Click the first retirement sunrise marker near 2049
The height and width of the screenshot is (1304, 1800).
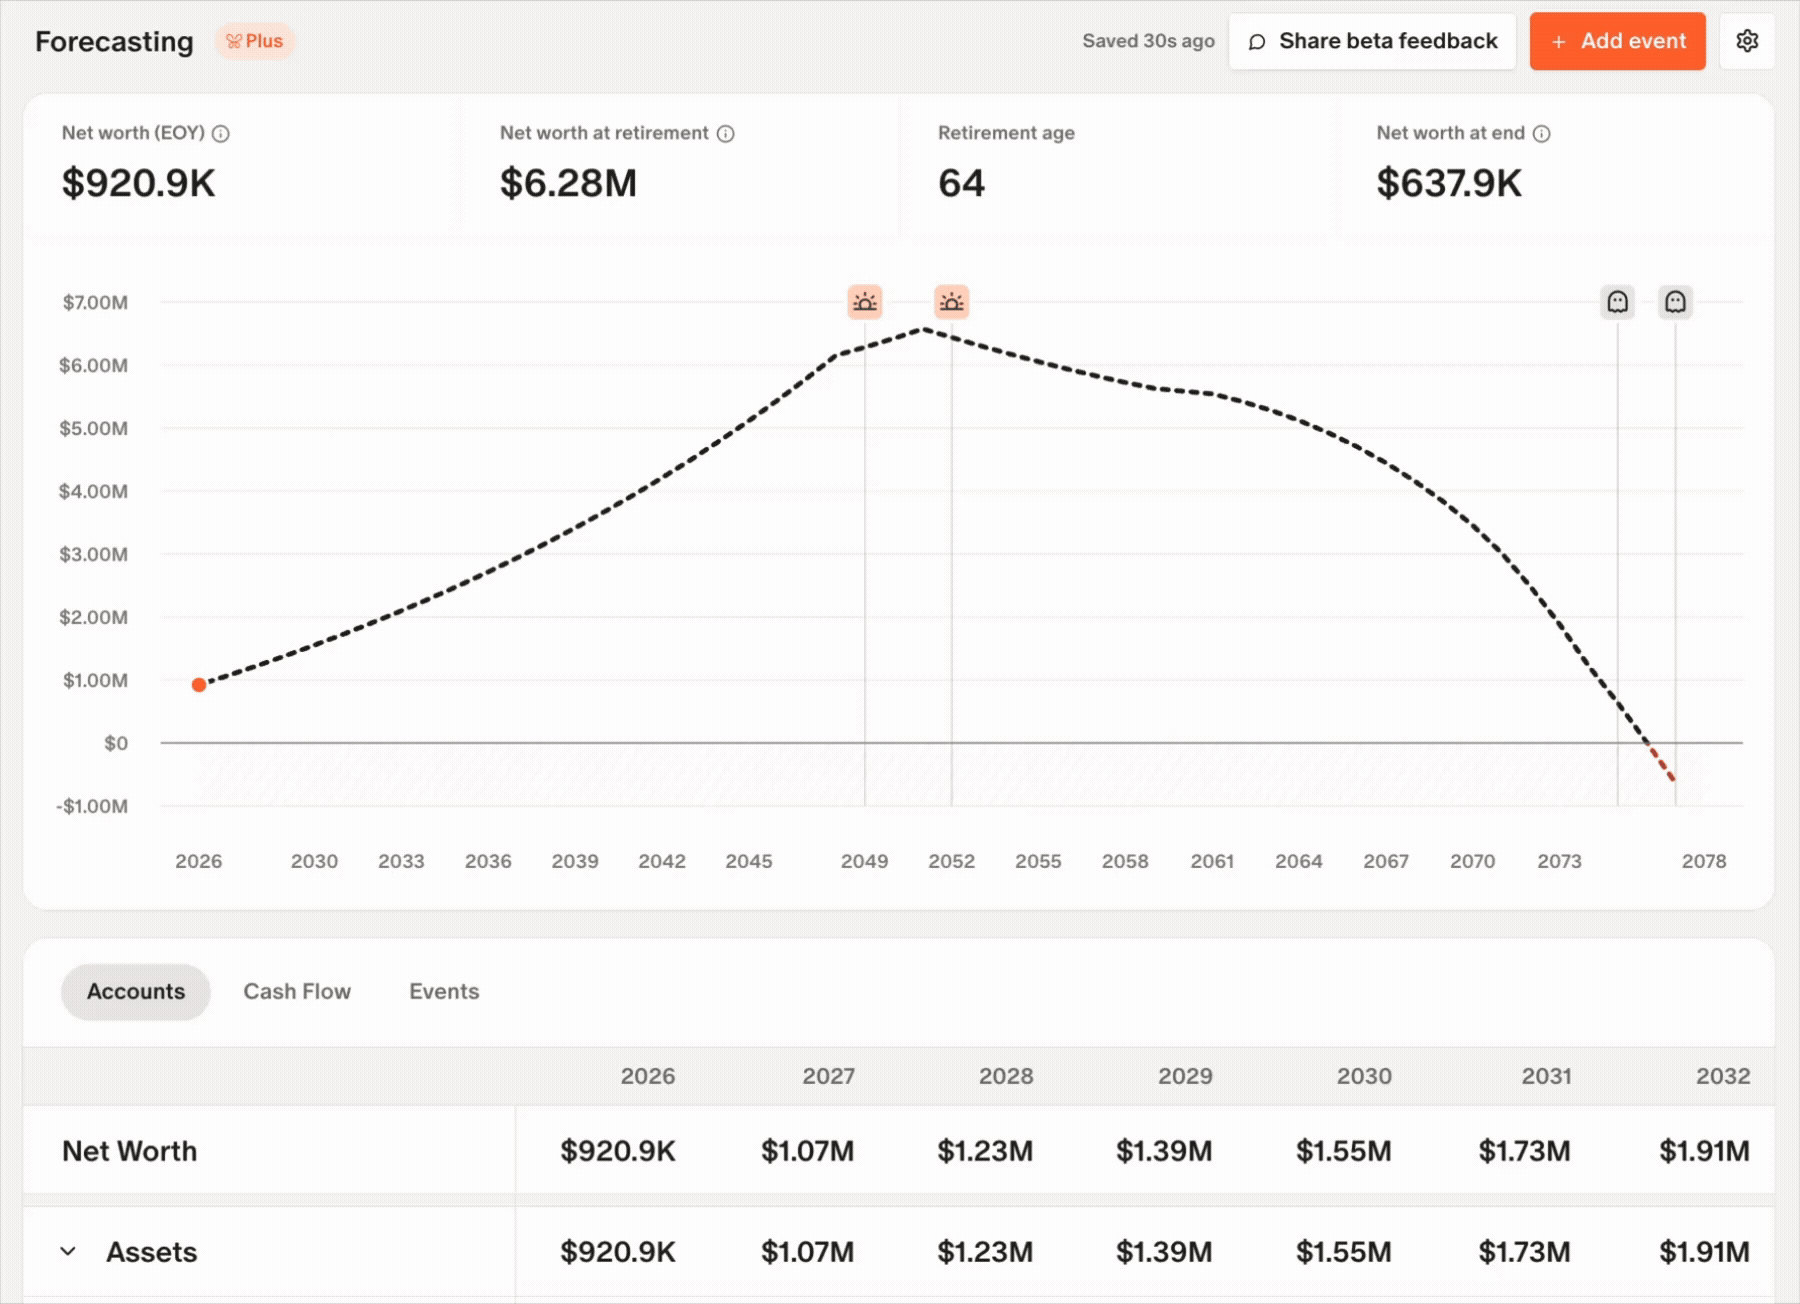(x=865, y=302)
